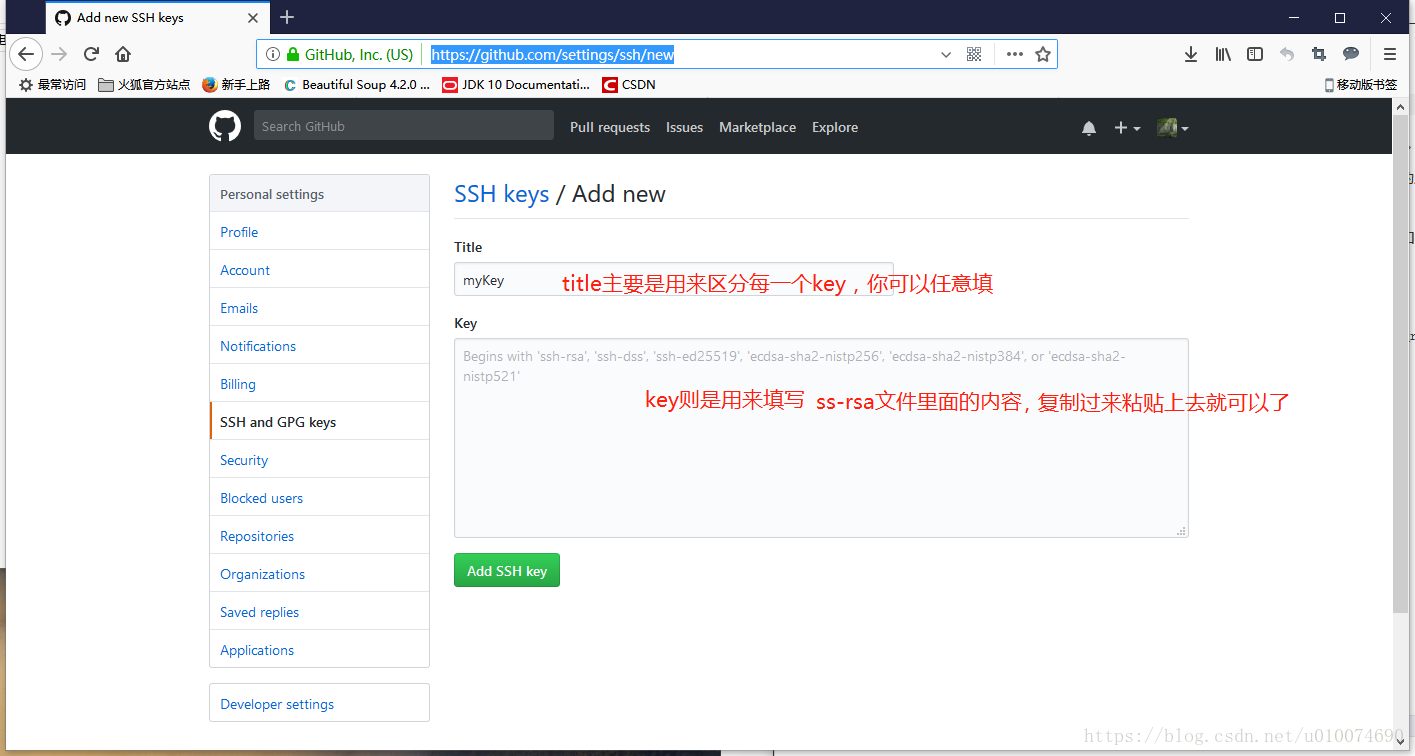The height and width of the screenshot is (756, 1415).
Task: Open Notifications settings
Action: pyautogui.click(x=319, y=346)
